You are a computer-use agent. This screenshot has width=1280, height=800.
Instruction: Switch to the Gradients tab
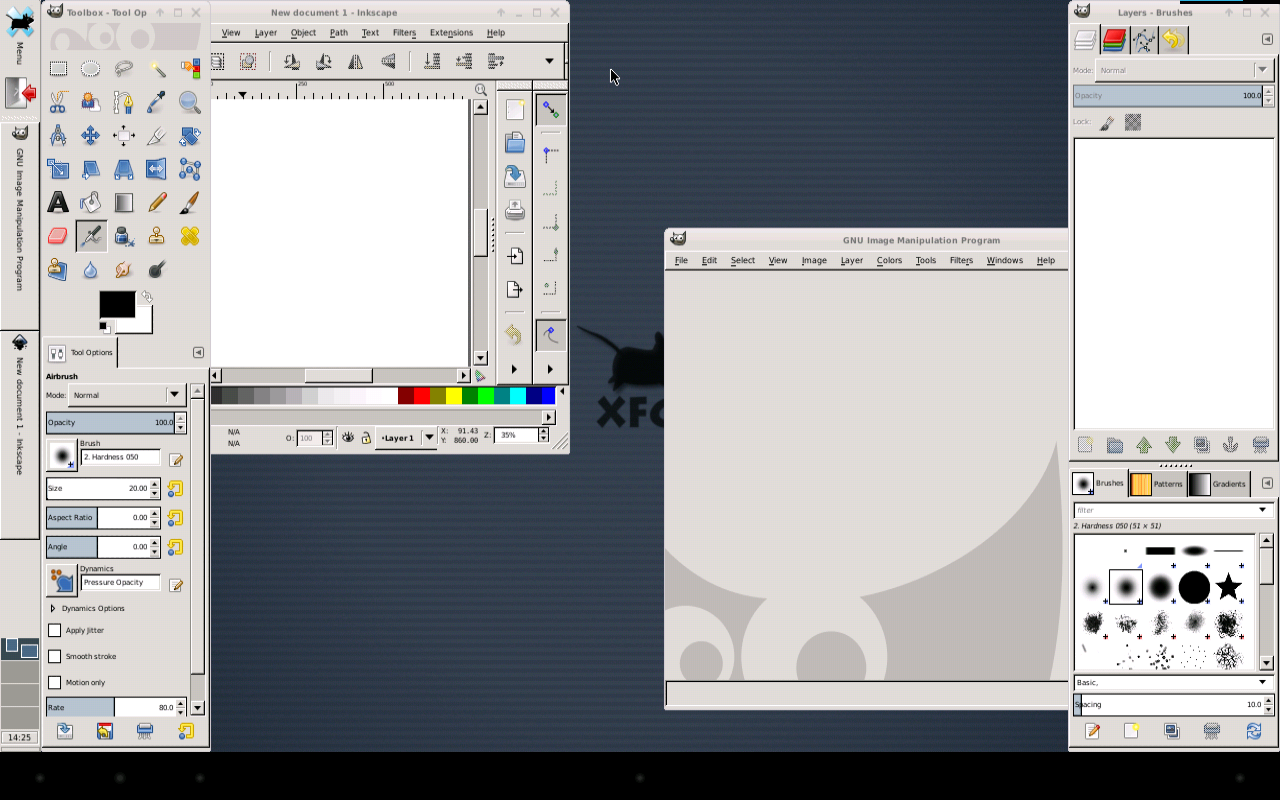(1218, 484)
